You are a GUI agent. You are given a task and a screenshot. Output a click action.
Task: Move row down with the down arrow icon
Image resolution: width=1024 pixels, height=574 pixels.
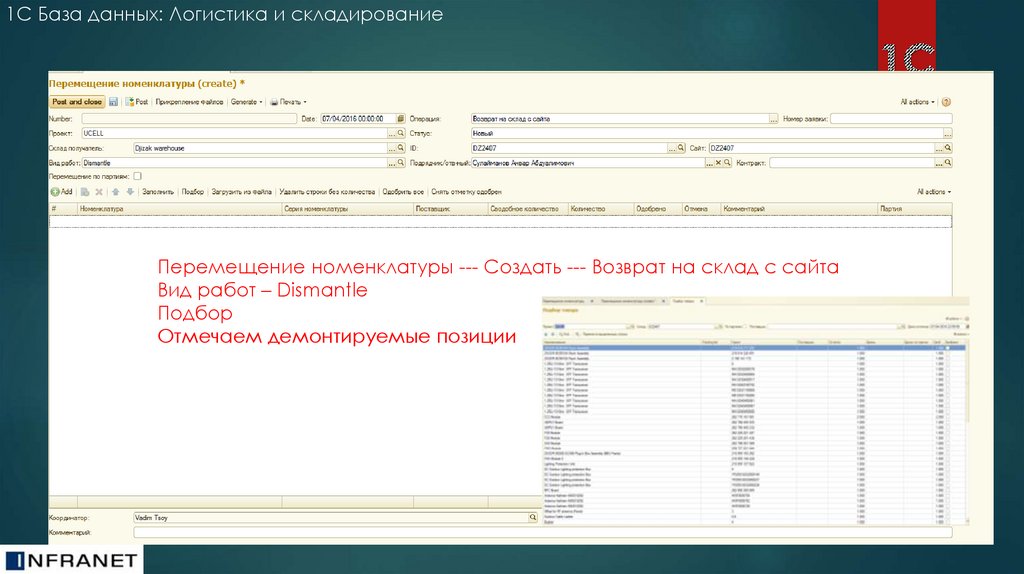pyautogui.click(x=130, y=192)
